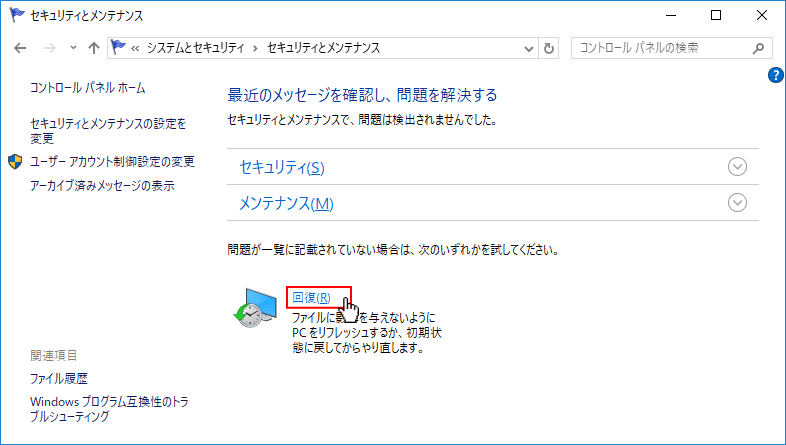Open セキュリティとメンテナンスの設定を変更 link
The width and height of the screenshot is (786, 445).
108,130
